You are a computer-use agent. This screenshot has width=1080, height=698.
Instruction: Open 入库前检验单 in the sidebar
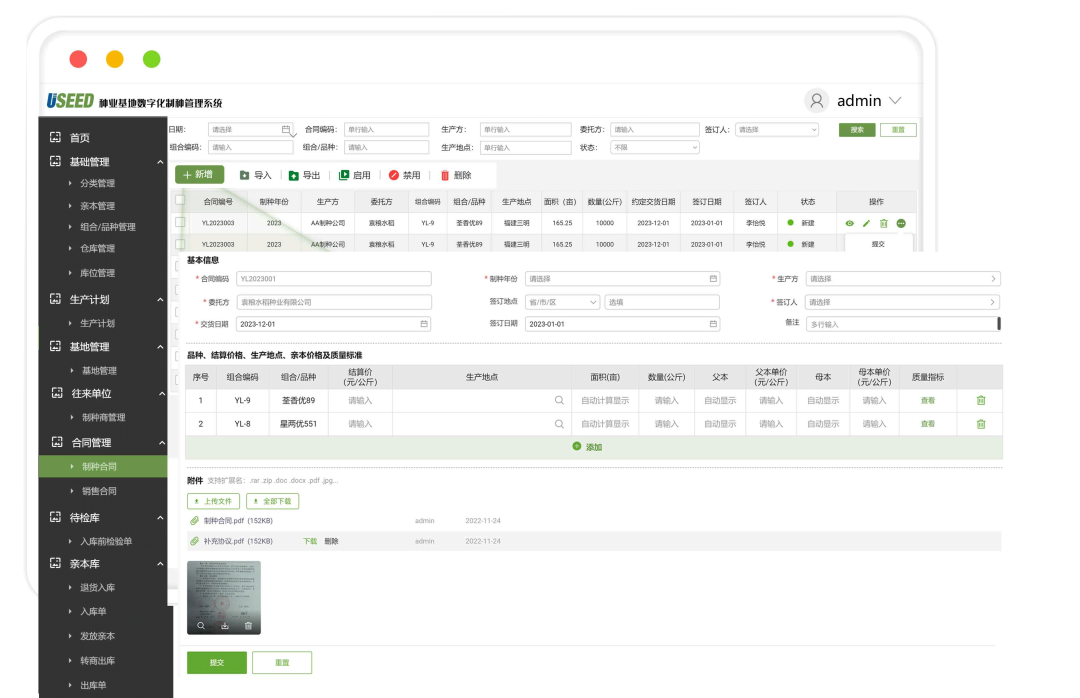106,542
